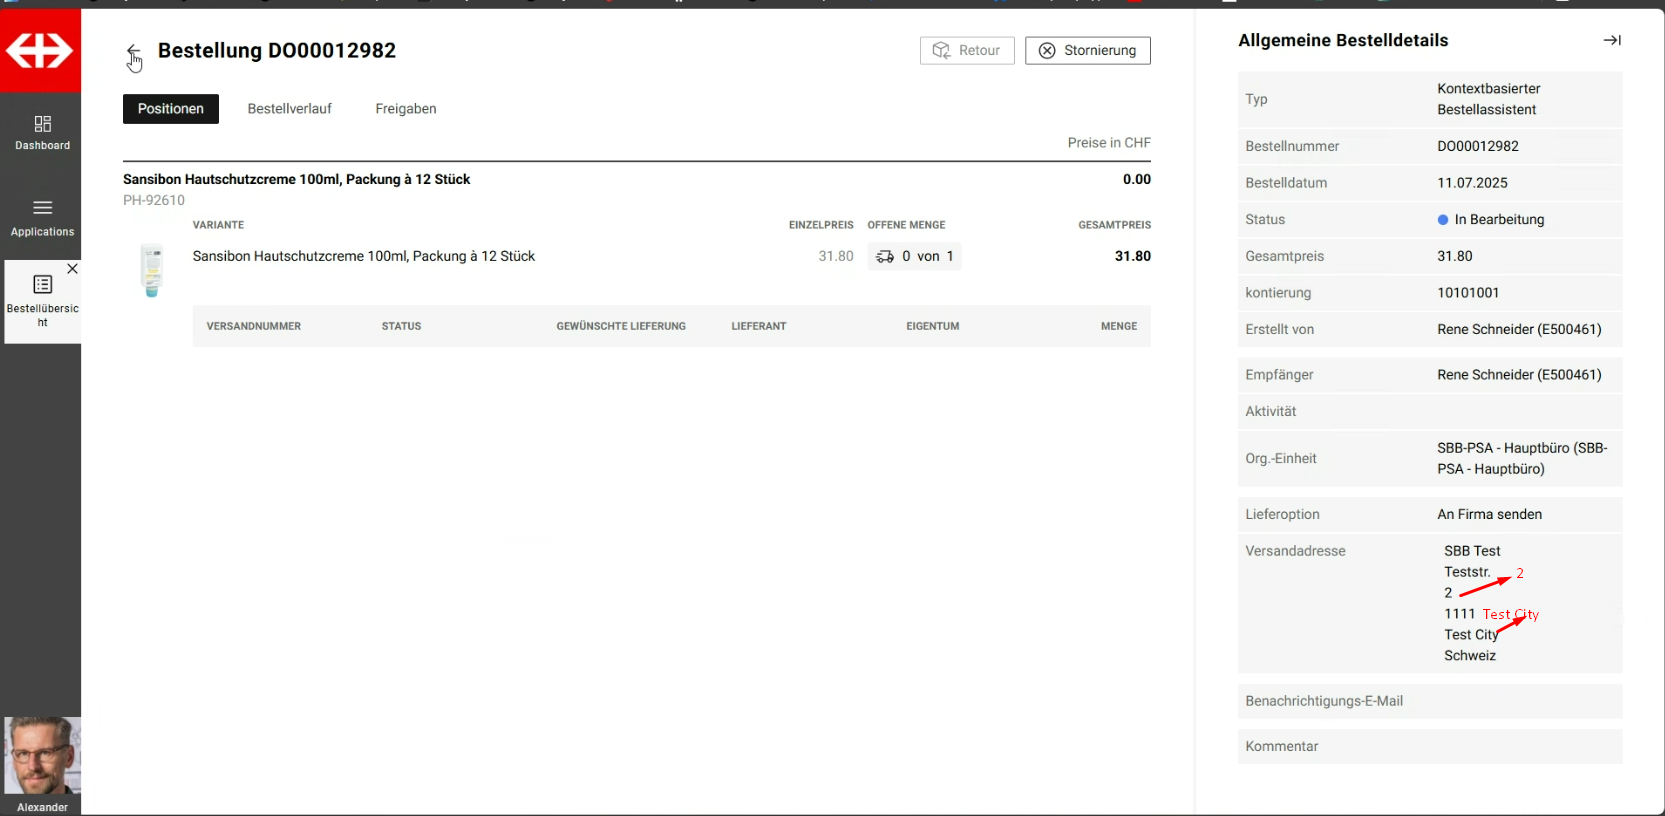Image resolution: width=1665 pixels, height=816 pixels.
Task: Click the In Bearbeitung status indicator
Action: pos(1490,220)
